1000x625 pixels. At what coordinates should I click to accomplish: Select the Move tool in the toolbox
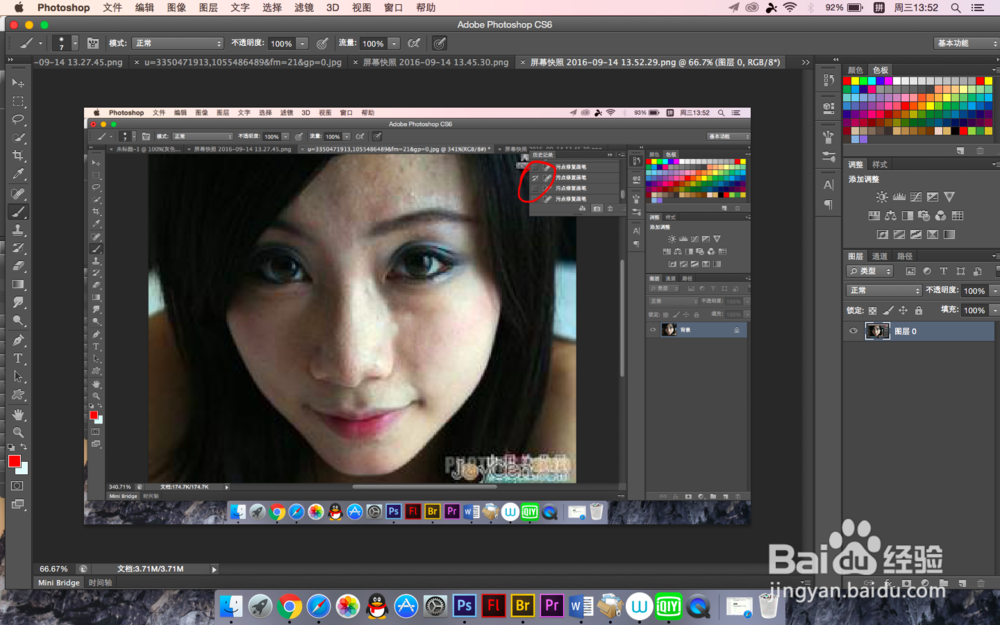point(18,83)
